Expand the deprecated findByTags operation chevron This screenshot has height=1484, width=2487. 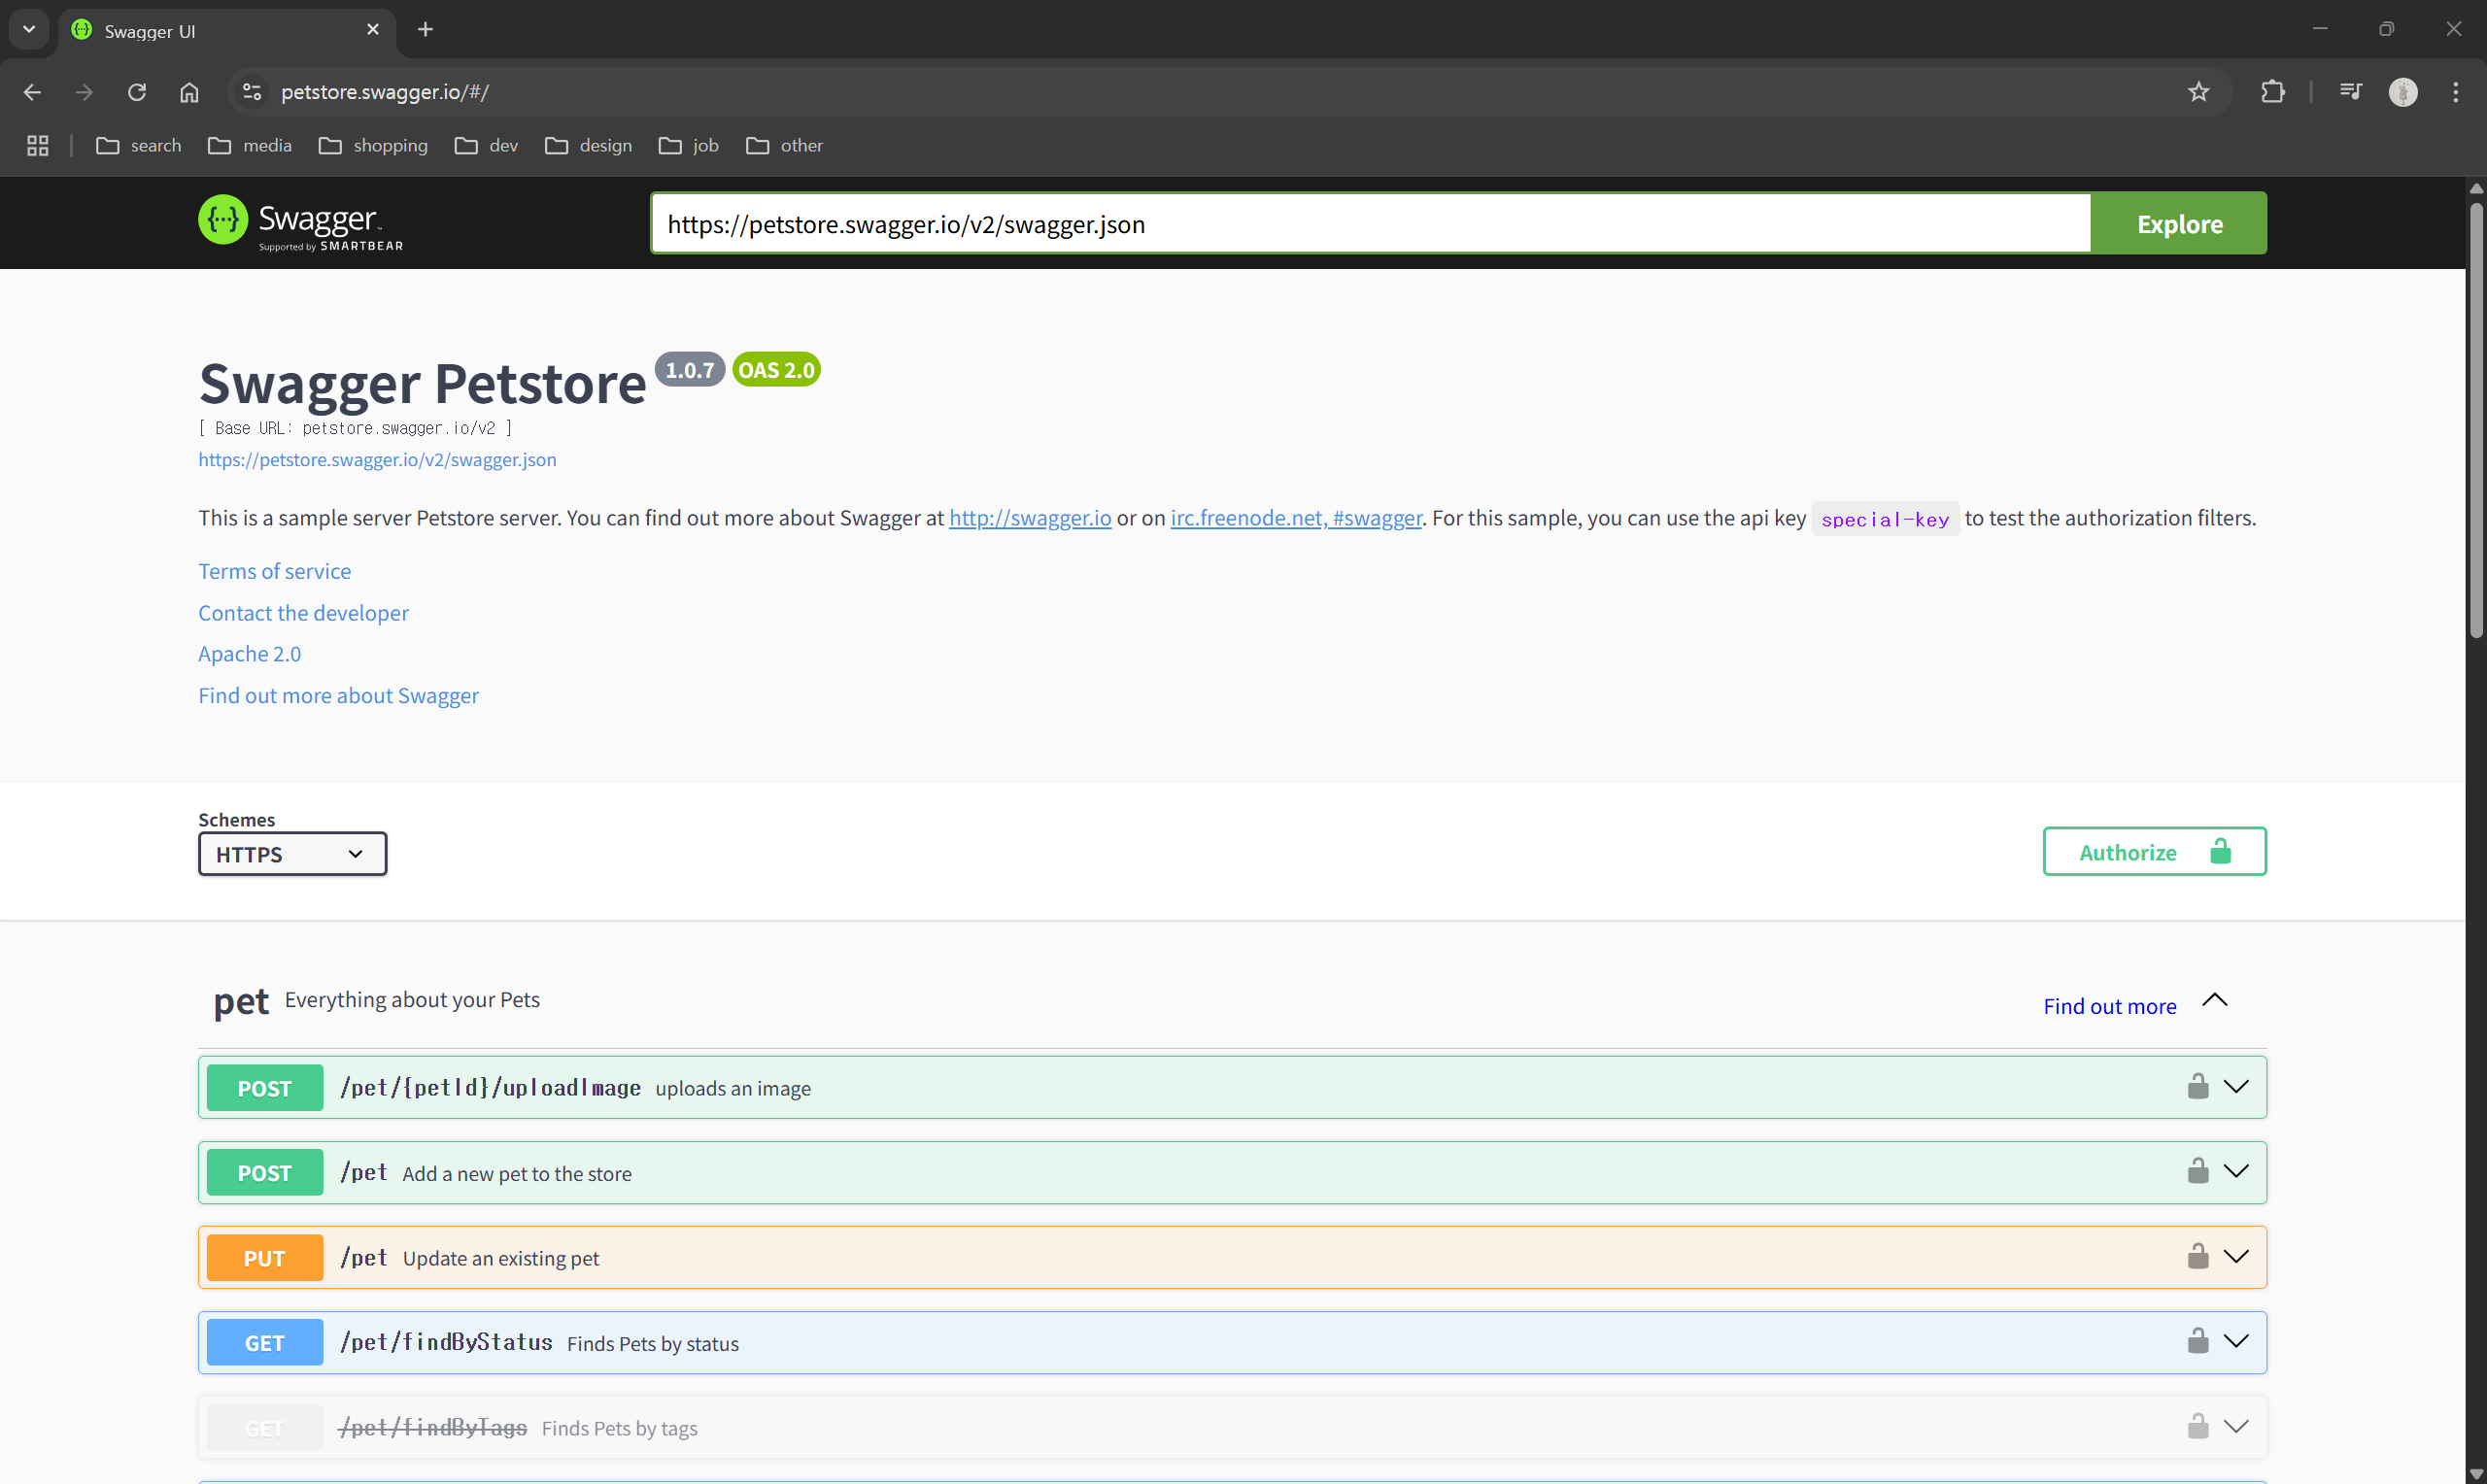(x=2236, y=1427)
